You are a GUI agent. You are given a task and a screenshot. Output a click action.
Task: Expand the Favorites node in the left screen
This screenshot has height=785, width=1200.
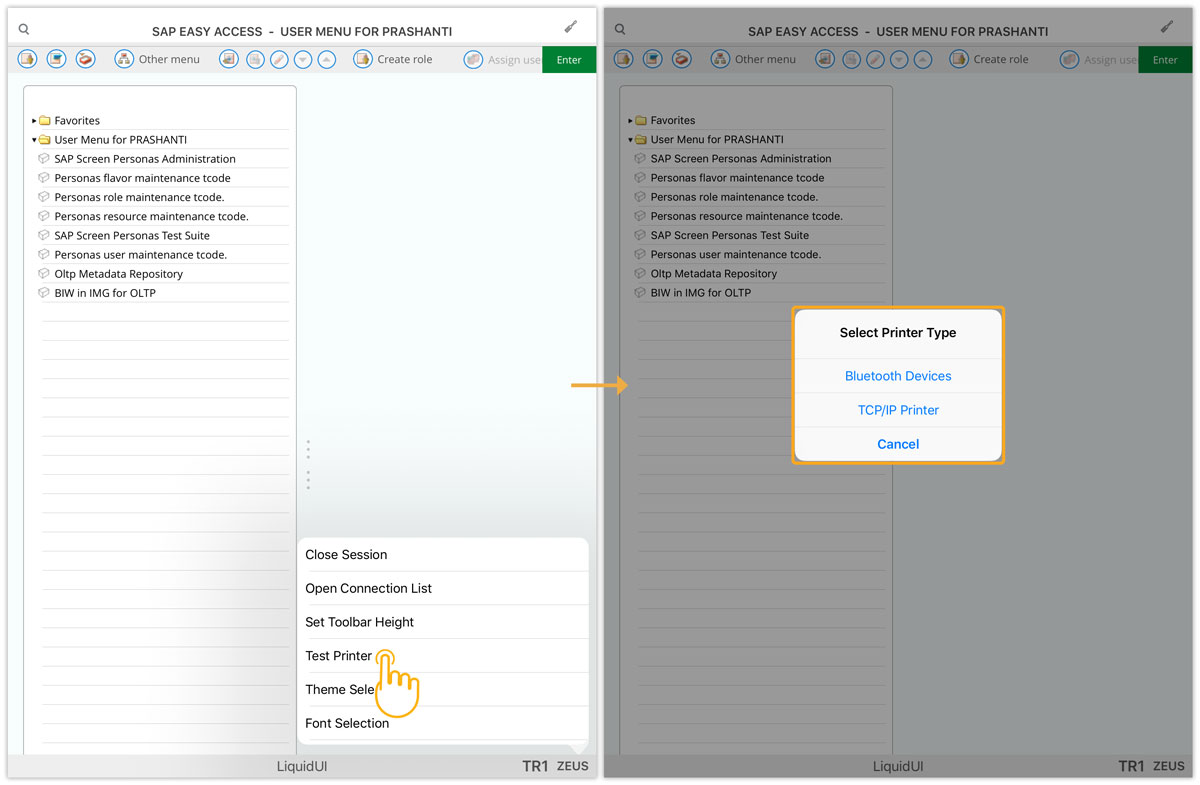click(34, 121)
